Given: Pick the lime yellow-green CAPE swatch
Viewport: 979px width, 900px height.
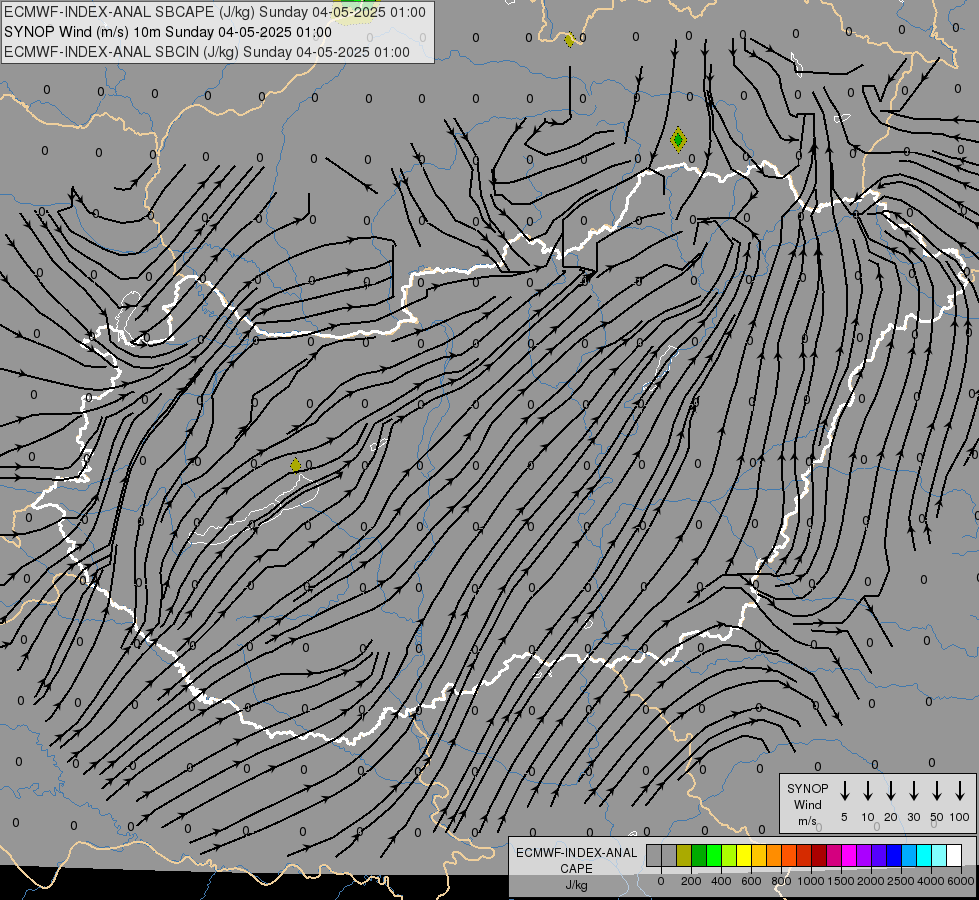Looking at the screenshot, I should (729, 855).
